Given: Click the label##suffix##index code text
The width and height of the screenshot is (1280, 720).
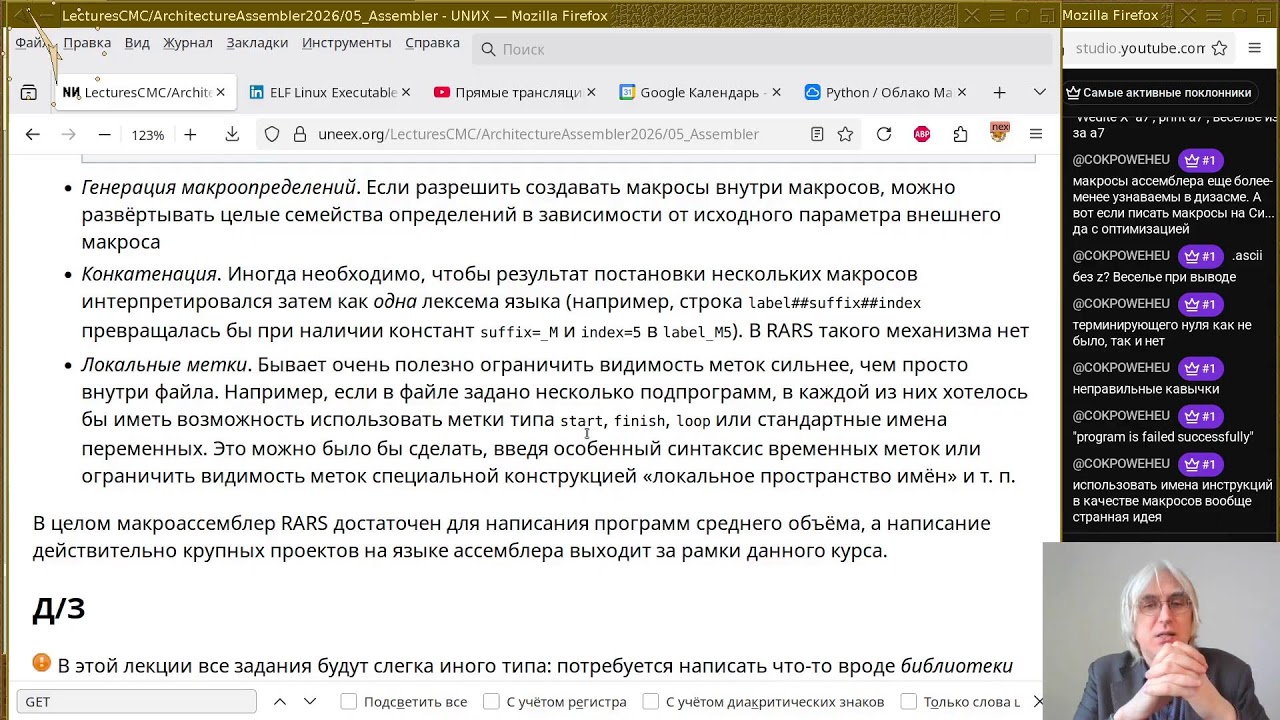Looking at the screenshot, I should (834, 303).
